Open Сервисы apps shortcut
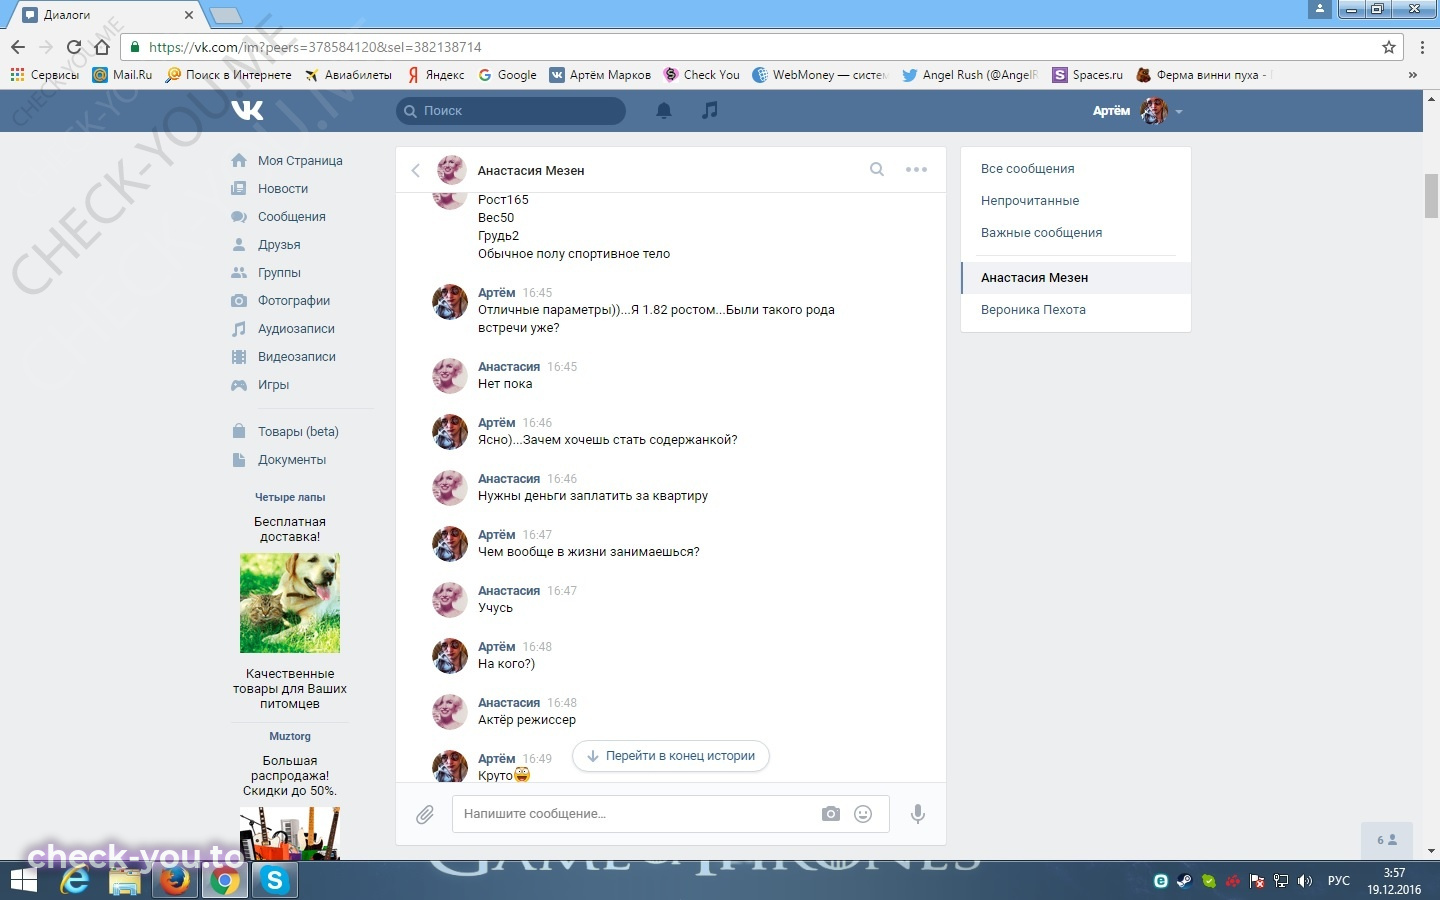 [x=45, y=75]
